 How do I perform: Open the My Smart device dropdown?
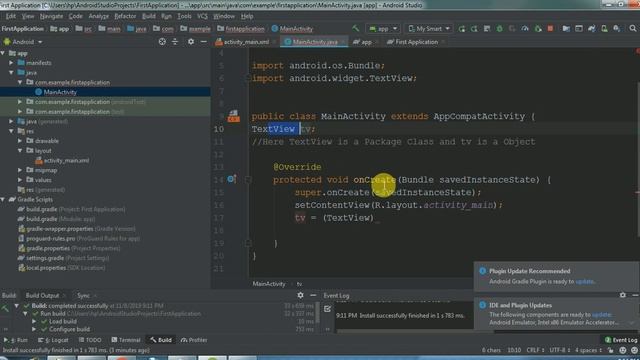tap(429, 29)
